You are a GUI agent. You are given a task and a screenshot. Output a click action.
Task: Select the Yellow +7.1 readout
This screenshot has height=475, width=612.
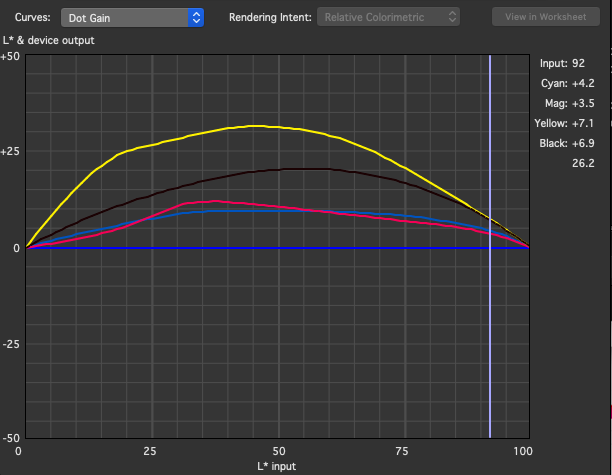(569, 123)
